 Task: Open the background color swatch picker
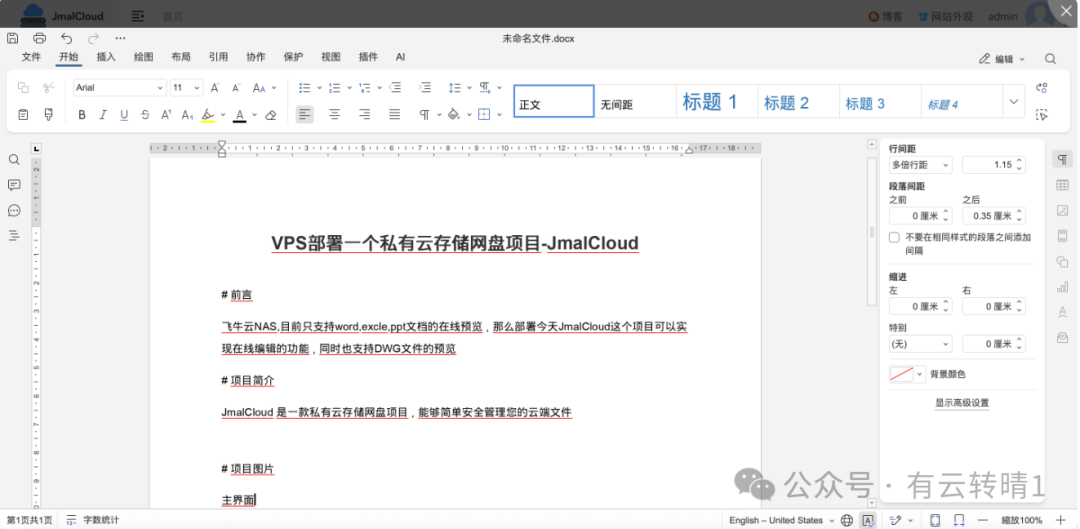click(x=906, y=374)
